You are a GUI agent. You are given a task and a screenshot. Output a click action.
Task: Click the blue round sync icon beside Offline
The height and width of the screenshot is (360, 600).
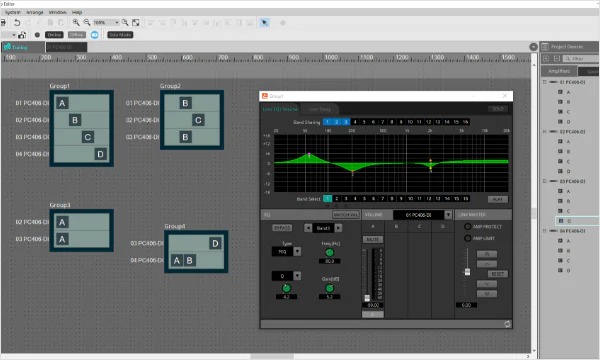(x=95, y=35)
